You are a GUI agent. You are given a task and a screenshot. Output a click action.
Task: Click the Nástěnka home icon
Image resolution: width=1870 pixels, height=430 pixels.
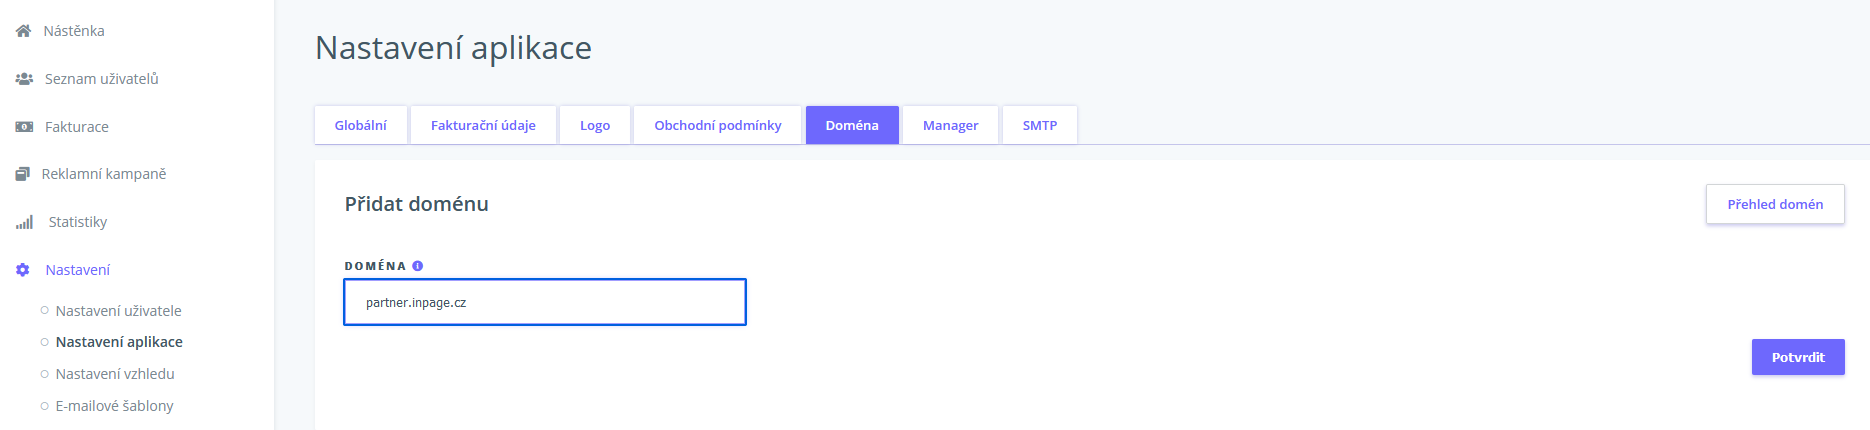[23, 31]
